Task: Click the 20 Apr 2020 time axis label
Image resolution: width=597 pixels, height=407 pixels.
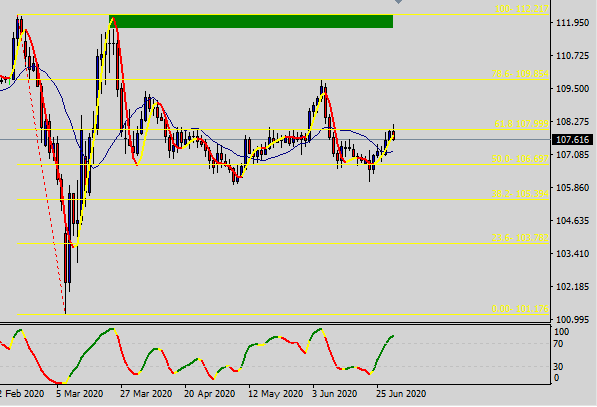Action: [209, 394]
